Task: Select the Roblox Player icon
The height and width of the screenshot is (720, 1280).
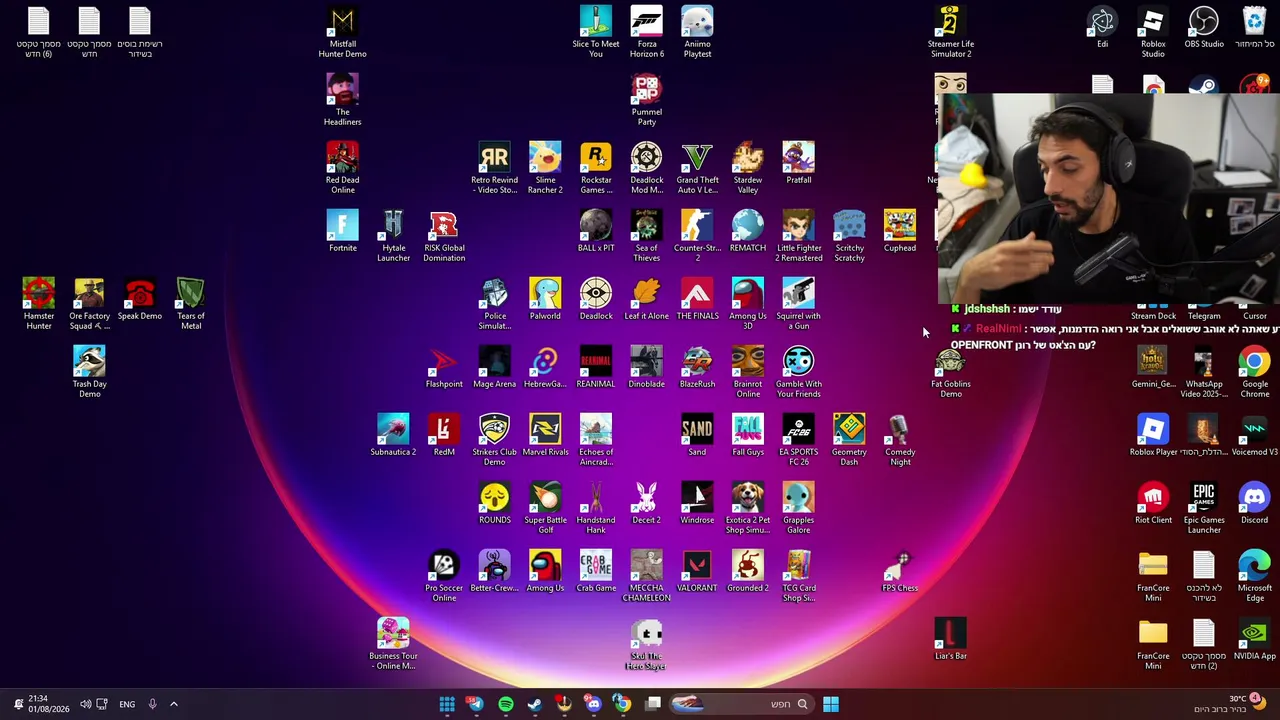Action: 1153,435
